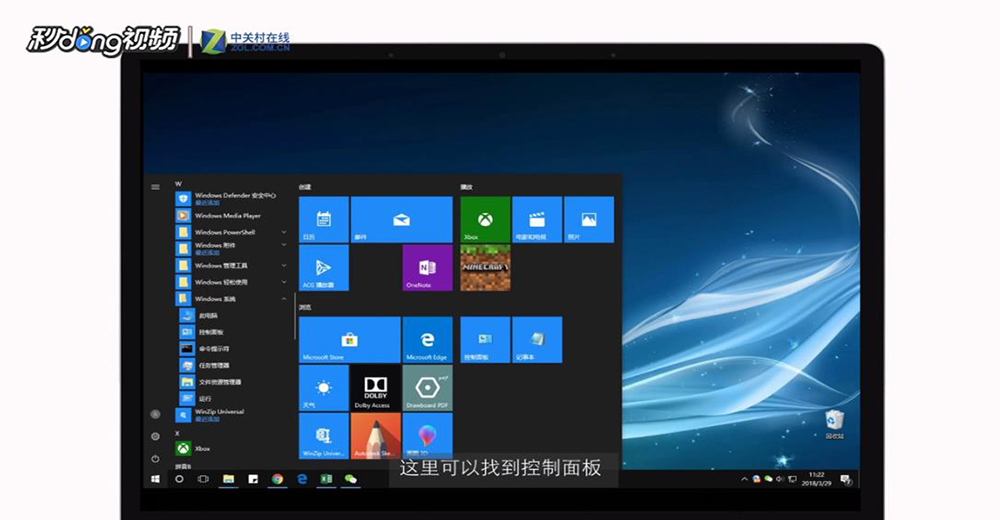Open Cortana circle on taskbar

coord(179,479)
